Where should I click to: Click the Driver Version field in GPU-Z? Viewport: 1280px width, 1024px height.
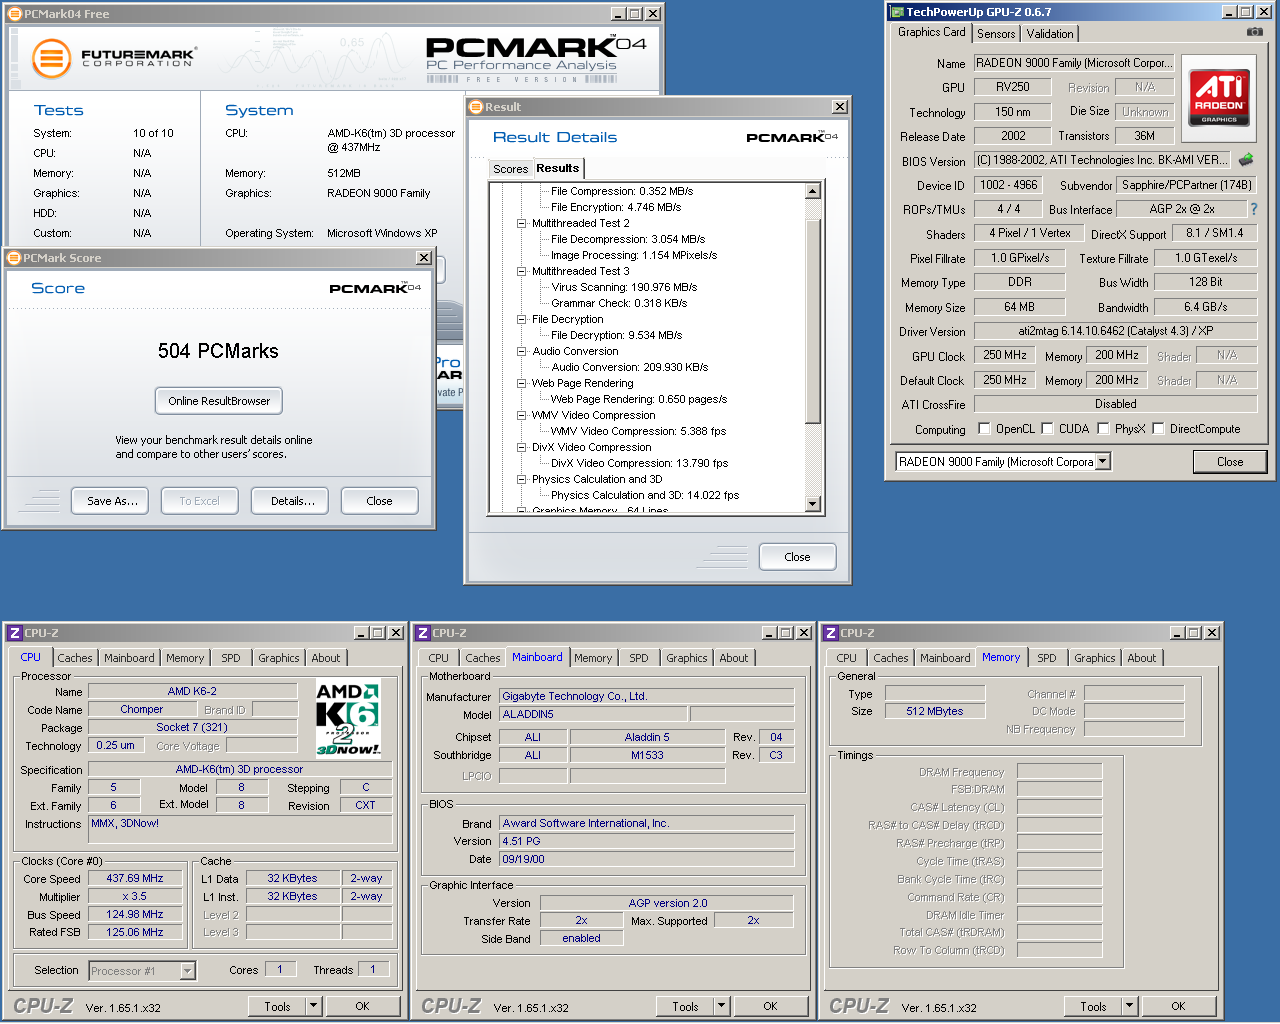pyautogui.click(x=1115, y=331)
